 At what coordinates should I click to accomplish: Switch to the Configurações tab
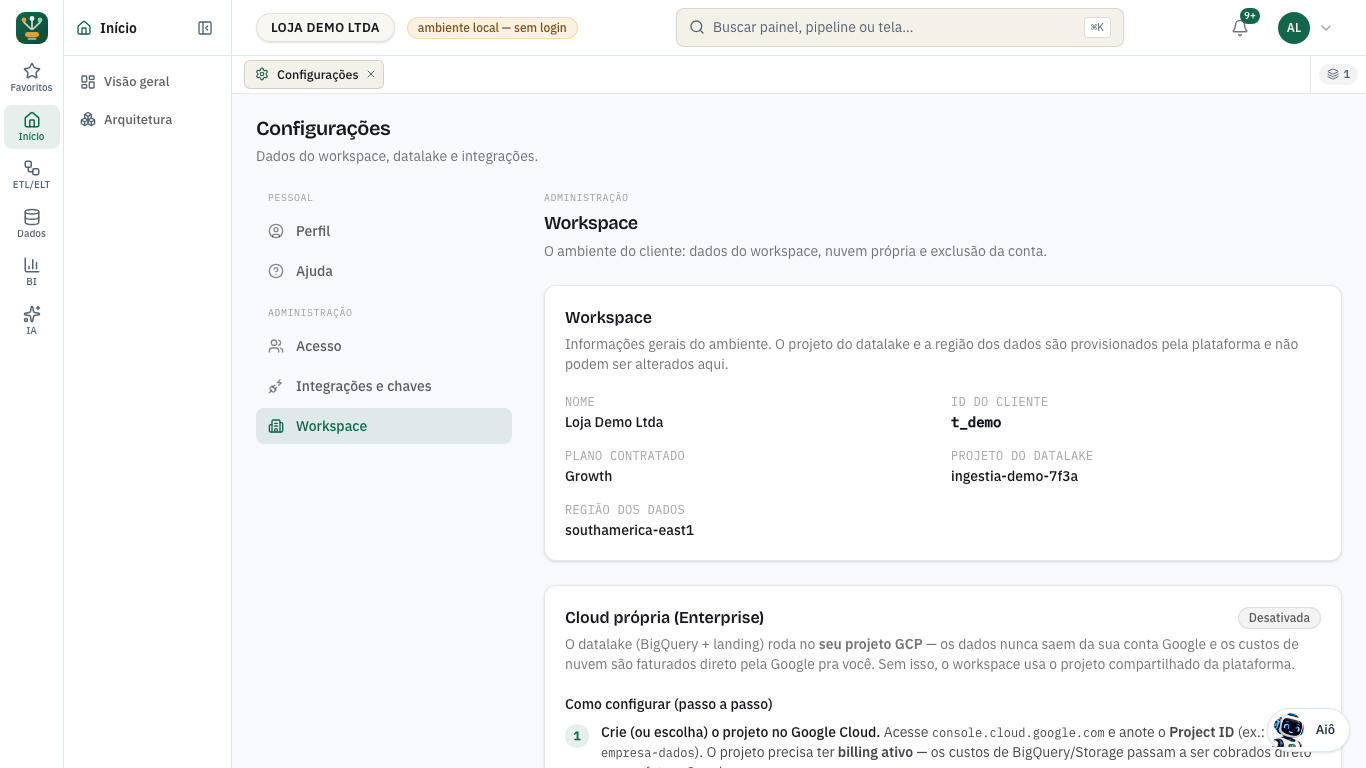pos(314,74)
